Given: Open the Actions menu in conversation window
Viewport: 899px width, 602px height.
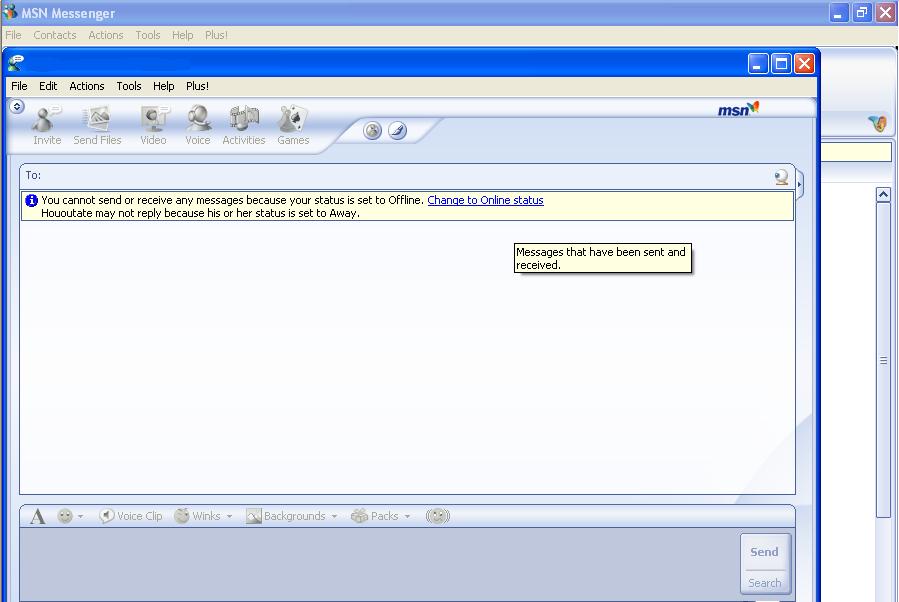Looking at the screenshot, I should [x=87, y=86].
